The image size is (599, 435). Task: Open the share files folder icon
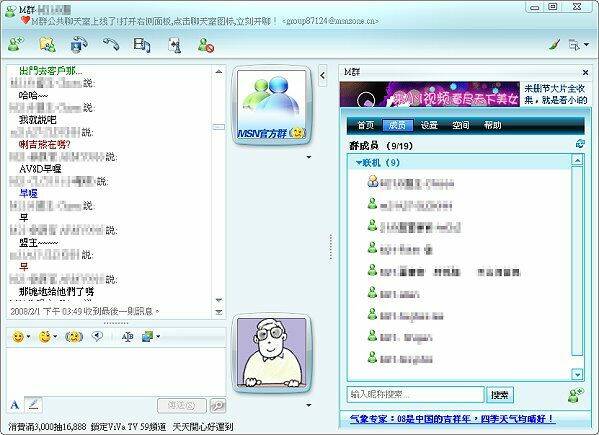pos(47,44)
